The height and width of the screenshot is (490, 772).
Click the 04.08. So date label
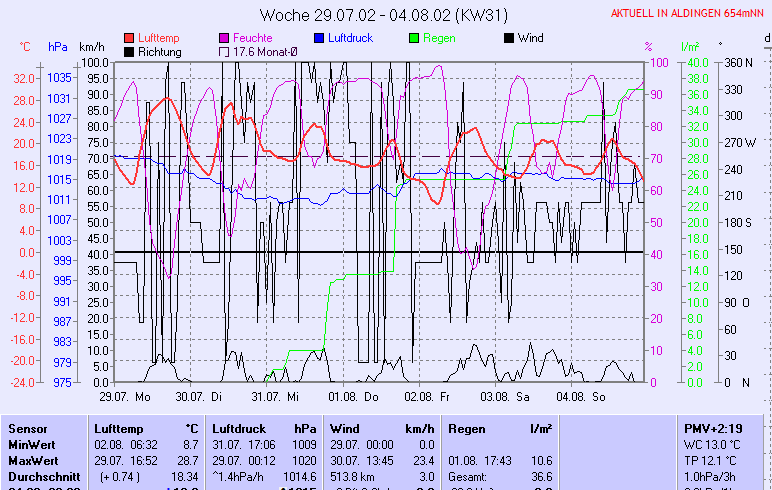(580, 397)
